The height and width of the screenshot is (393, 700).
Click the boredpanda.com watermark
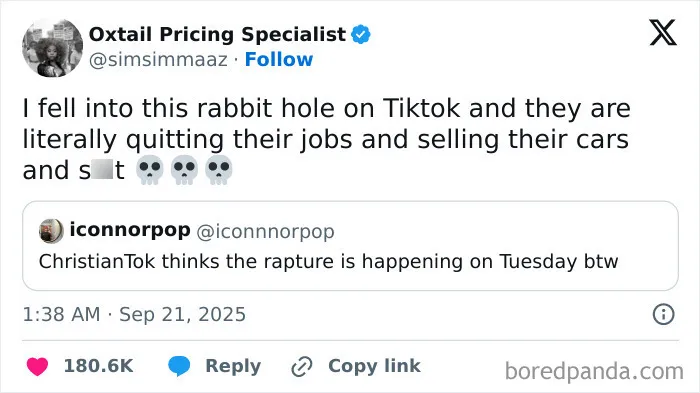tap(594, 371)
